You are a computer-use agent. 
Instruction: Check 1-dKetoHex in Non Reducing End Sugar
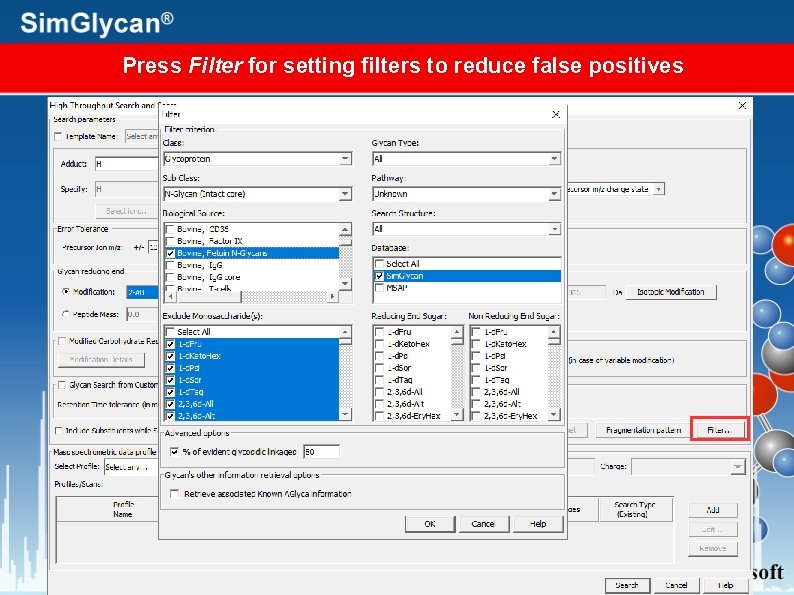[x=477, y=344]
